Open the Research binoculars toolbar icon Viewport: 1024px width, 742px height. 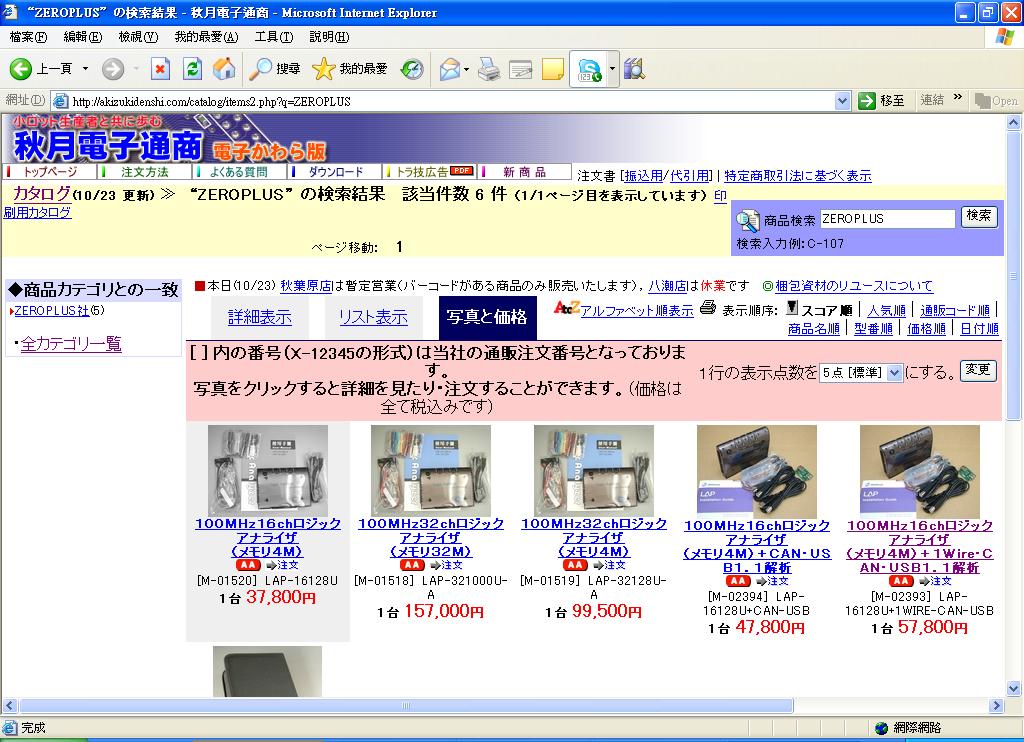click(633, 69)
